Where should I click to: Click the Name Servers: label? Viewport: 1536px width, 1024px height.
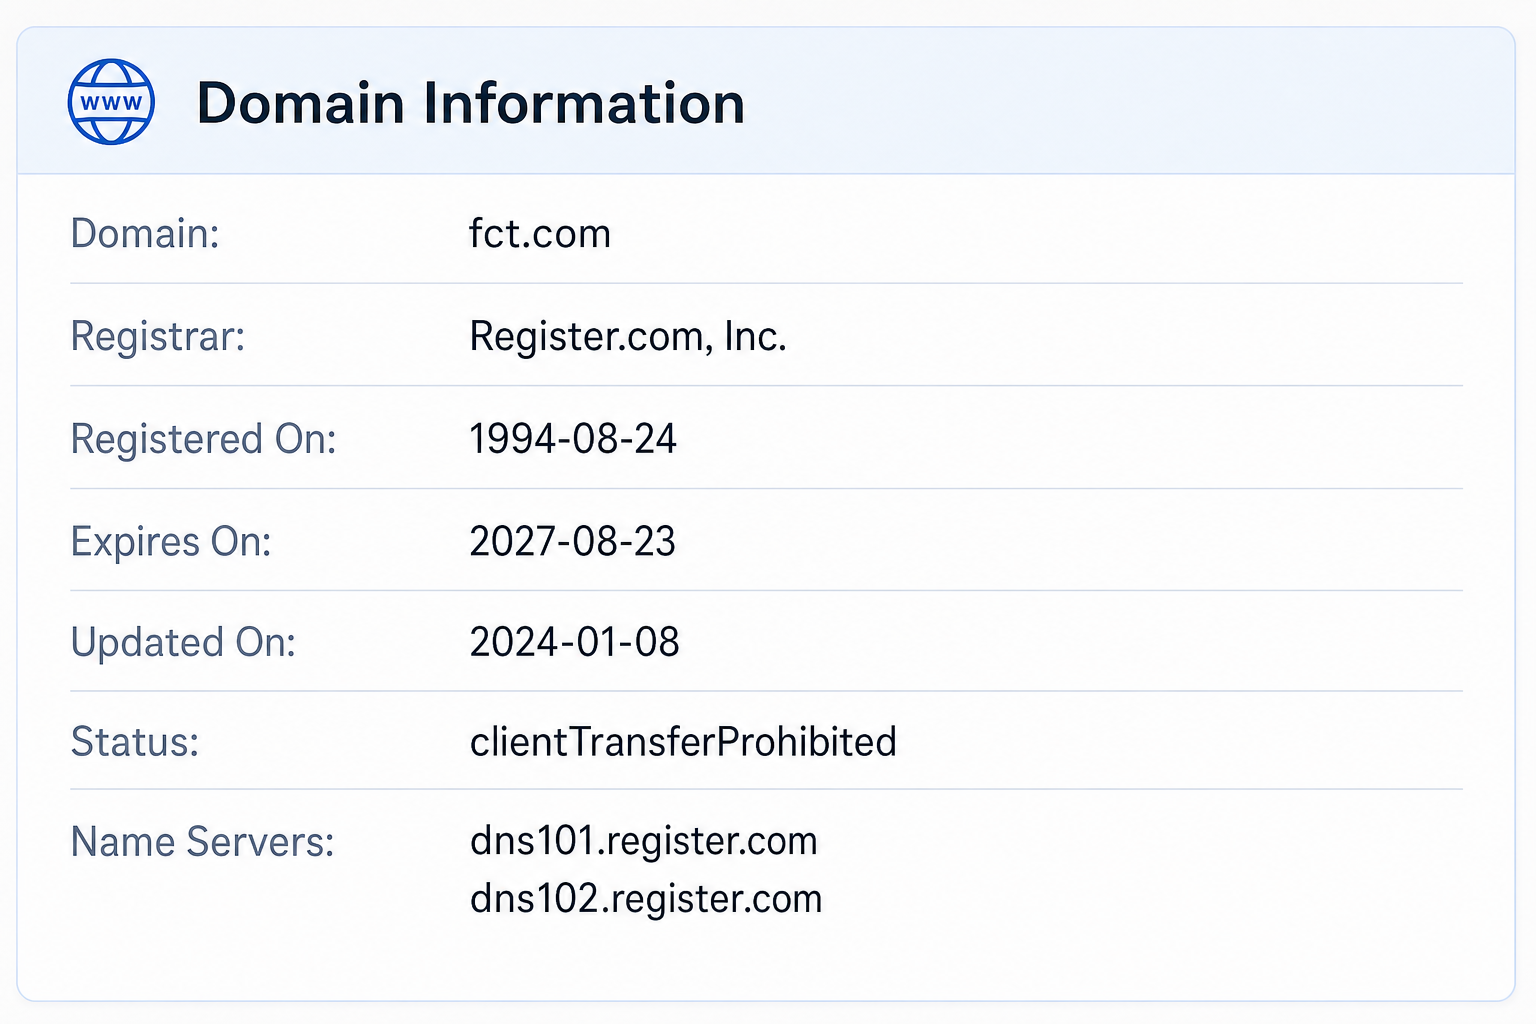(x=202, y=842)
